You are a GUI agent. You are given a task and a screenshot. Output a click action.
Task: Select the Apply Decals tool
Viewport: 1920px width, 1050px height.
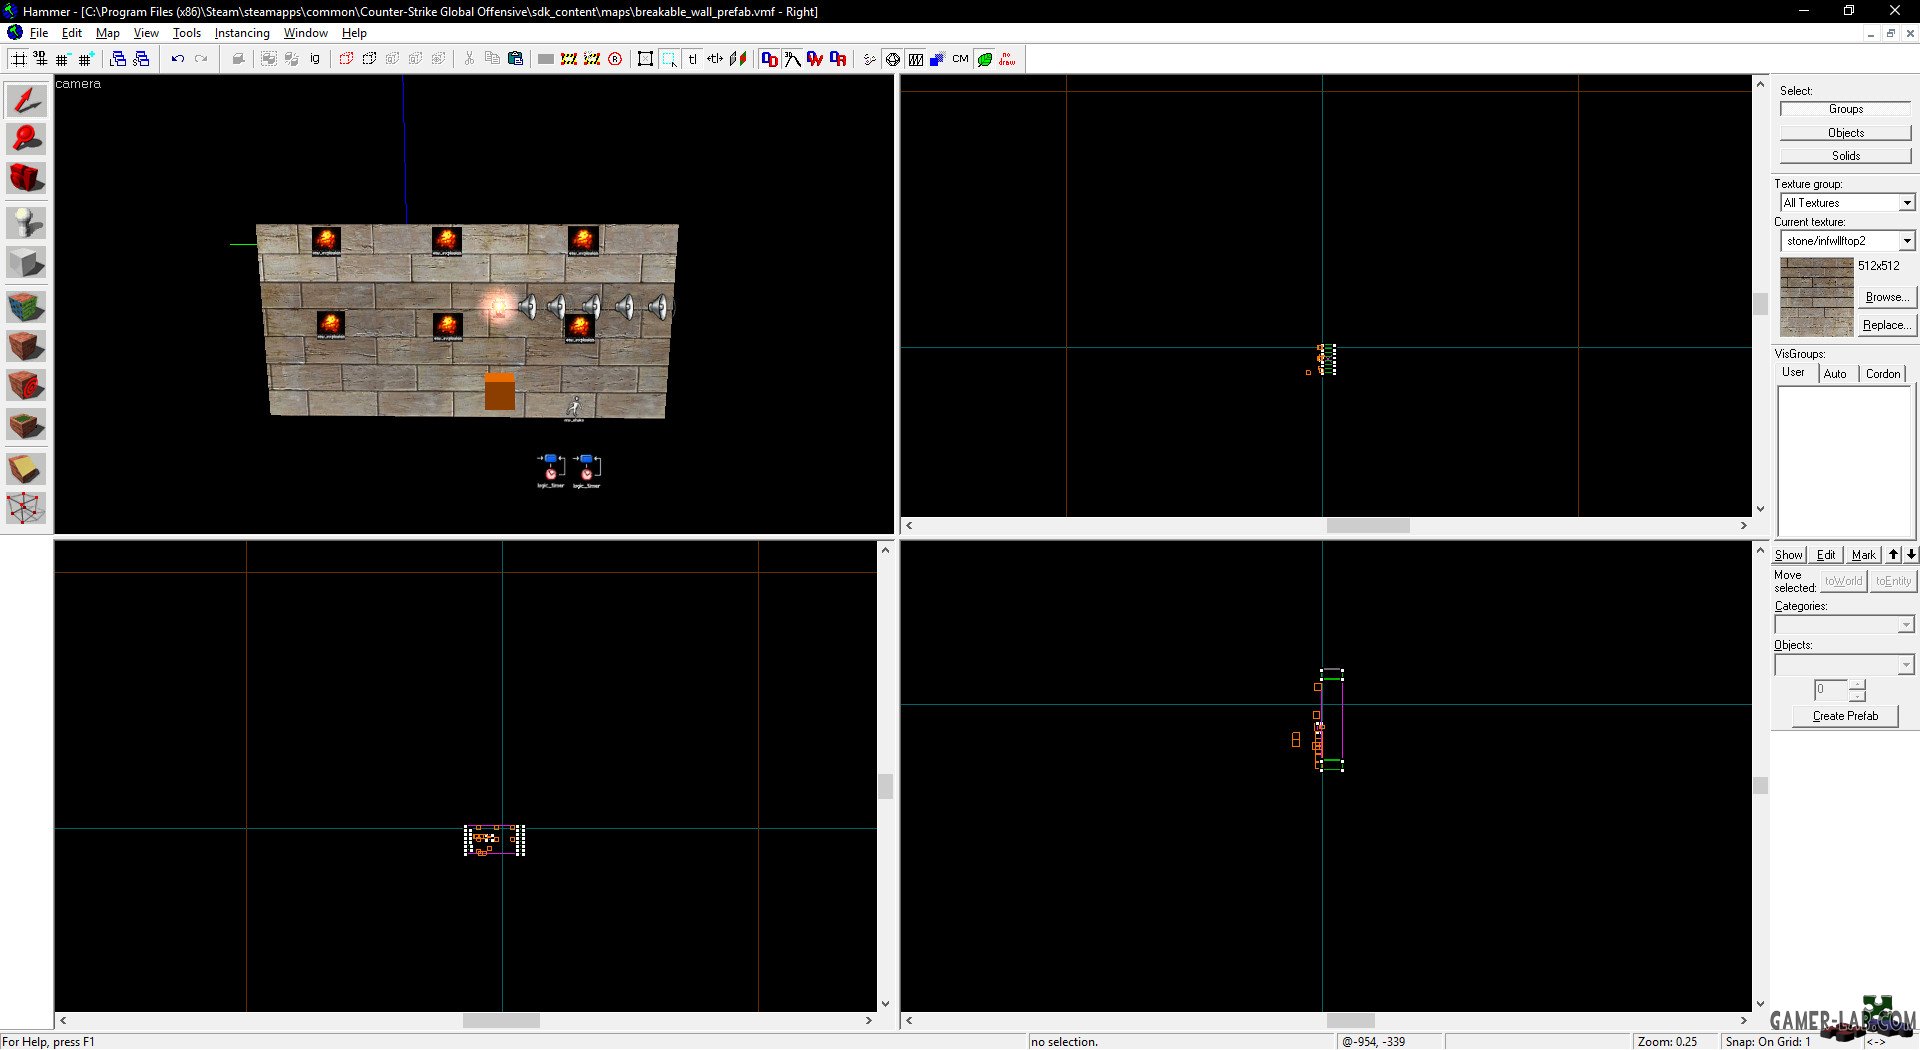pos(26,385)
